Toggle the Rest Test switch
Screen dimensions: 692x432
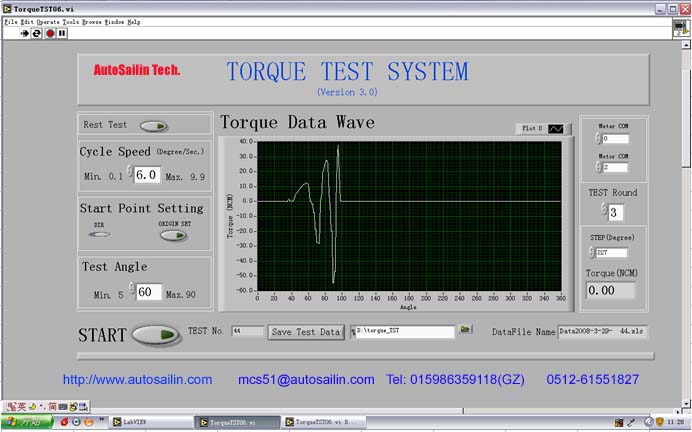154,126
